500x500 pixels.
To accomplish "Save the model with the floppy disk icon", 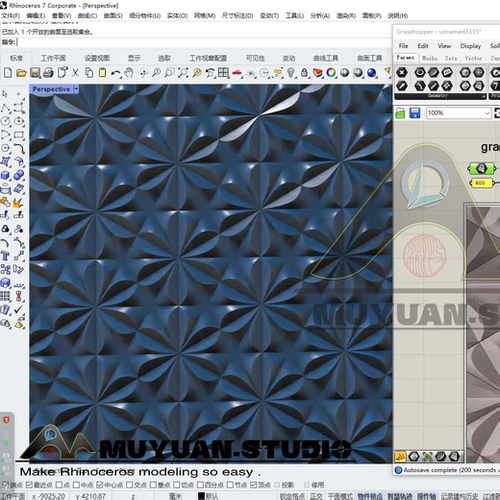I will click(x=35, y=72).
